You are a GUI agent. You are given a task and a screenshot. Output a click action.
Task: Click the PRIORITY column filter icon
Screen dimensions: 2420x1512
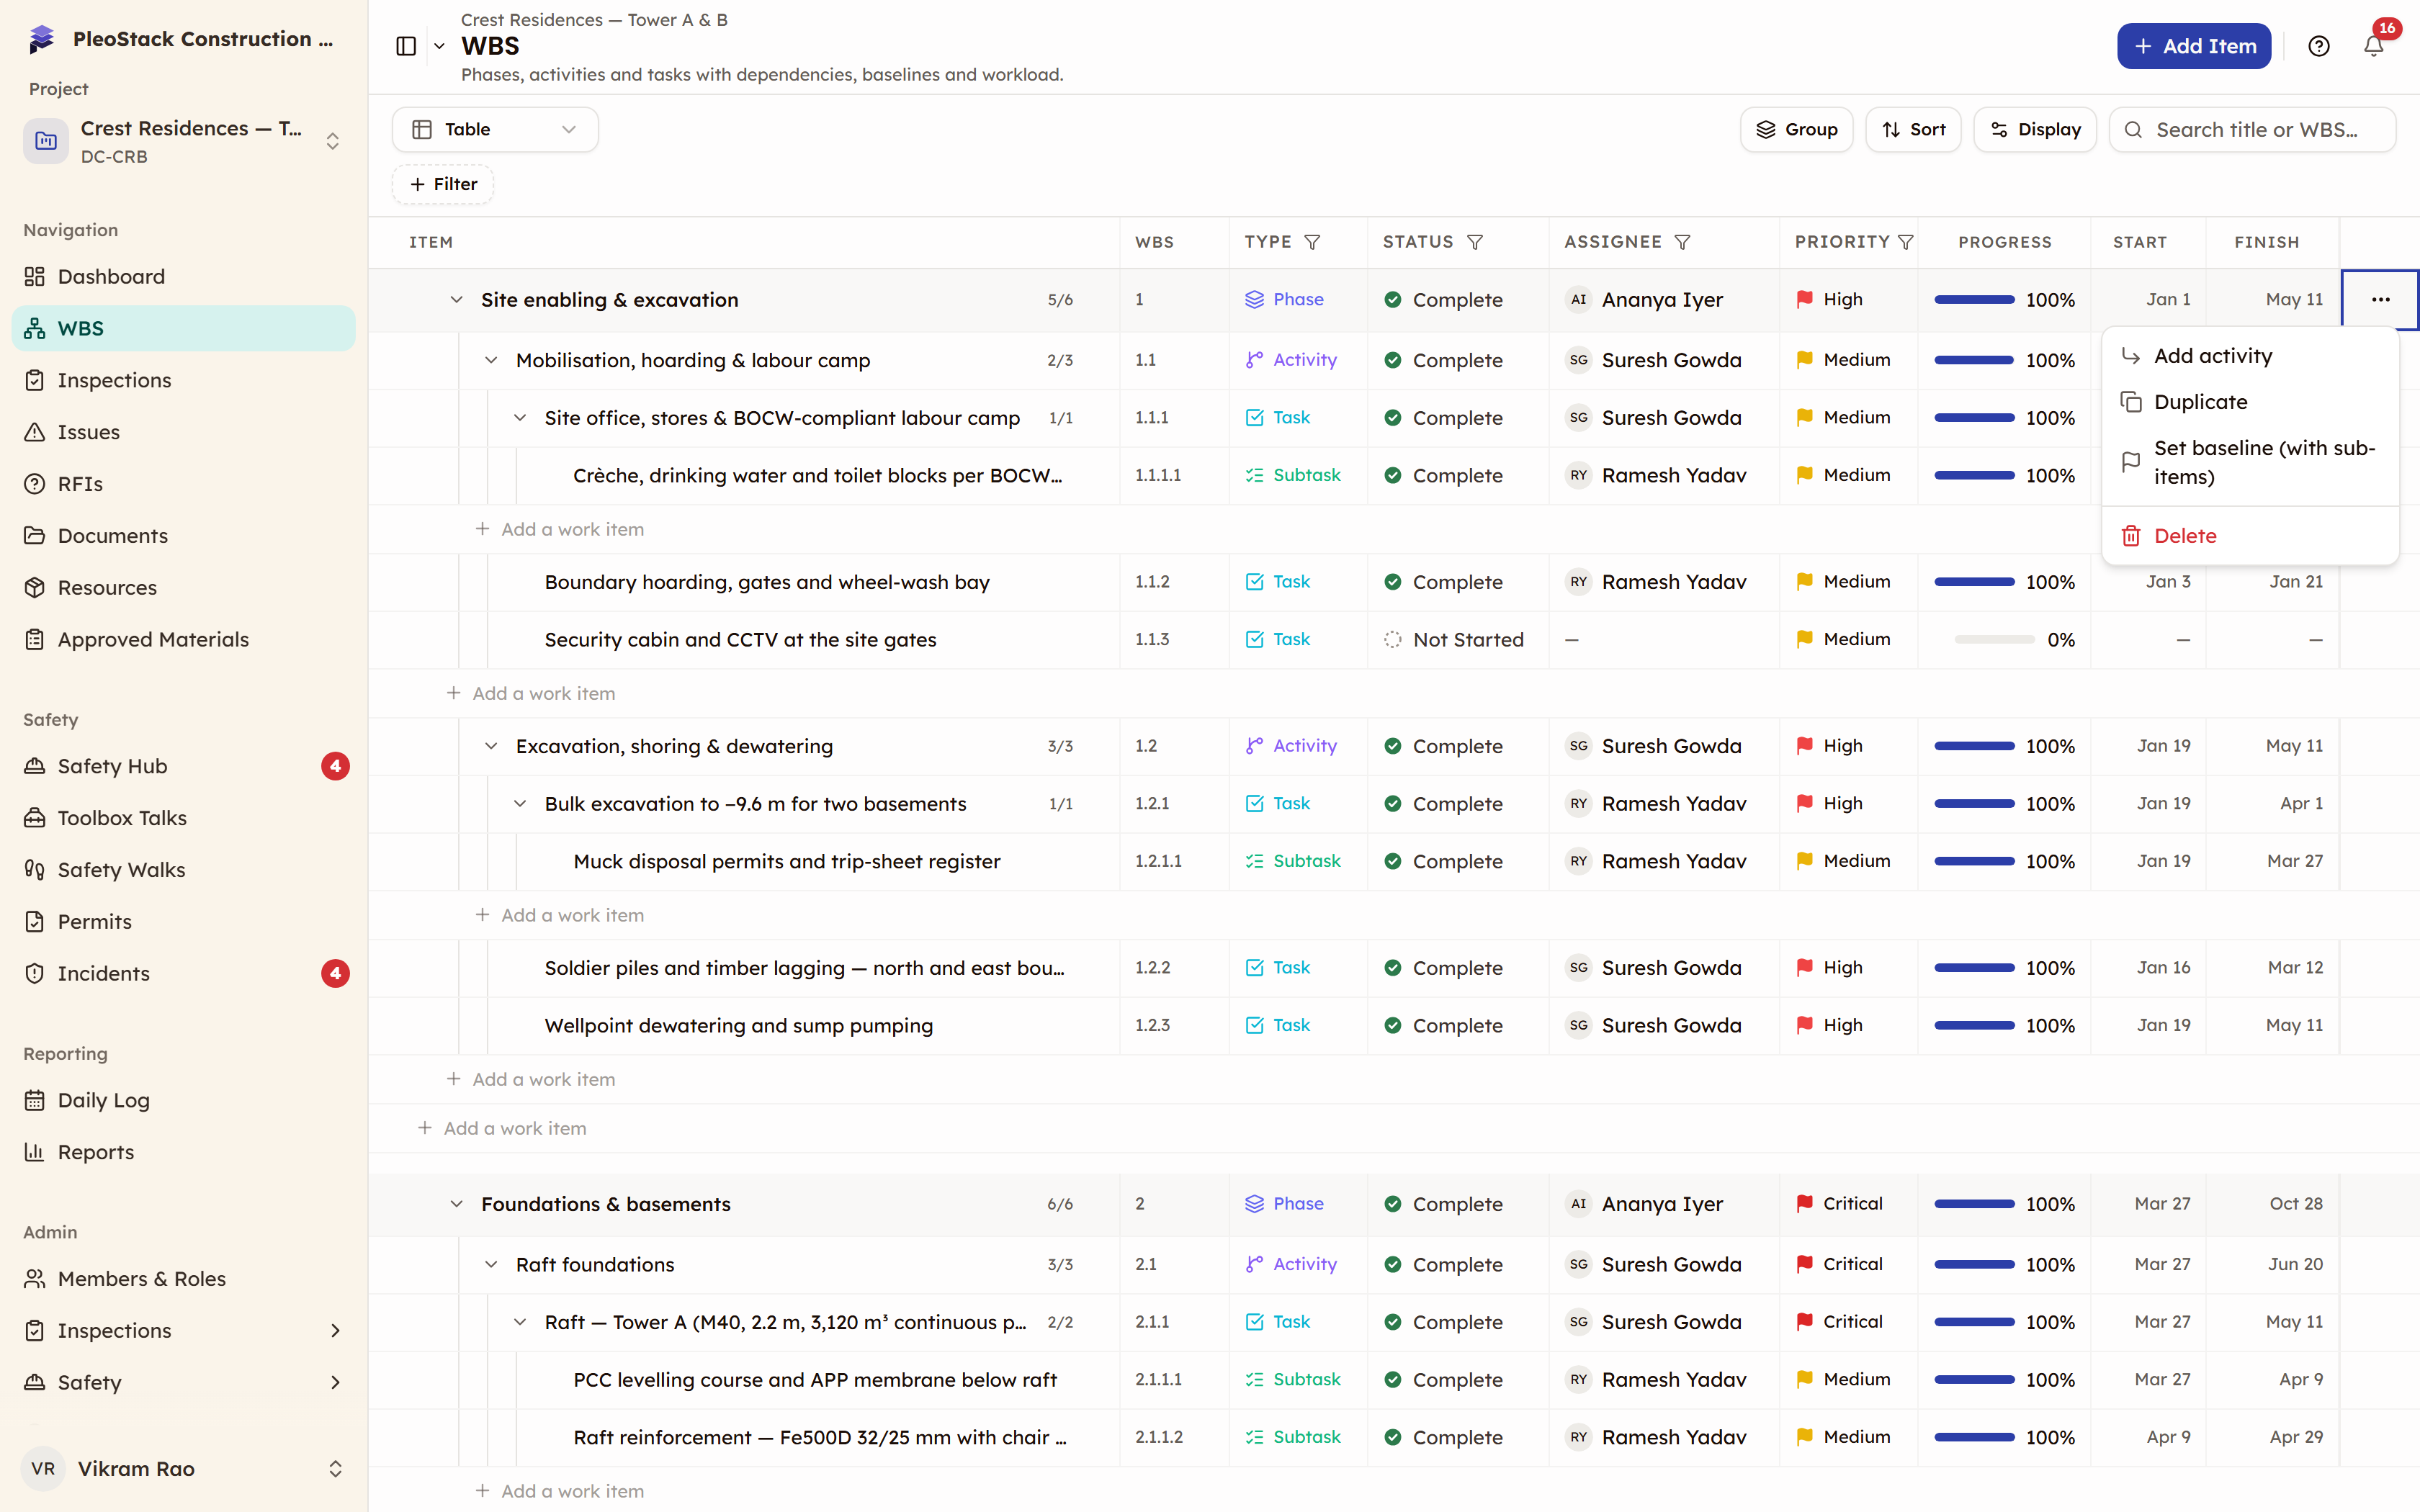pos(1905,242)
